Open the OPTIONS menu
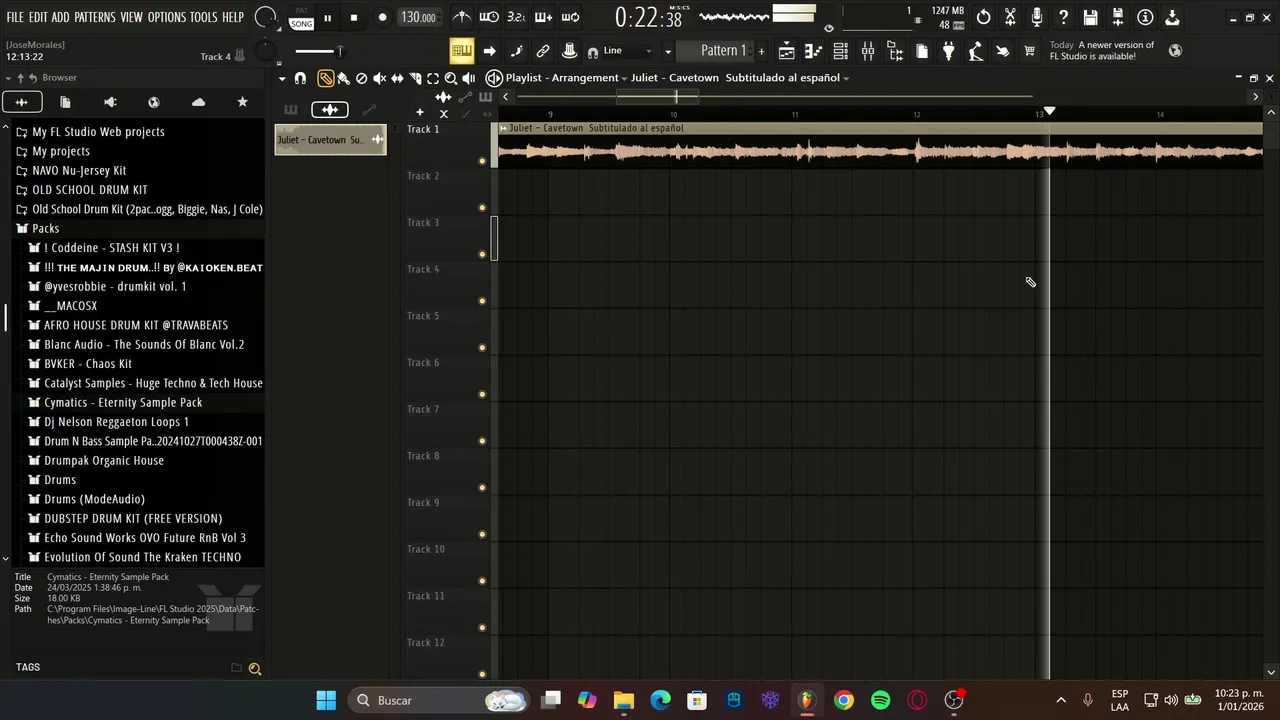The image size is (1280, 720). tap(167, 17)
